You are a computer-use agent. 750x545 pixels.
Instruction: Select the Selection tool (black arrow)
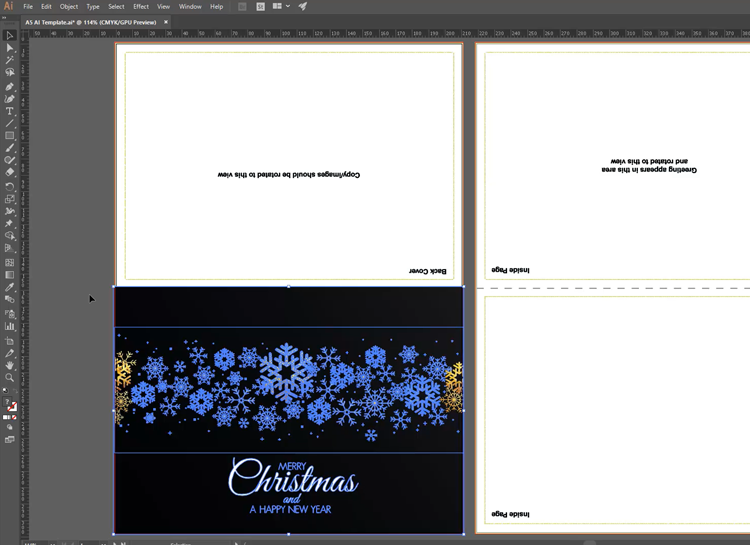coord(10,35)
